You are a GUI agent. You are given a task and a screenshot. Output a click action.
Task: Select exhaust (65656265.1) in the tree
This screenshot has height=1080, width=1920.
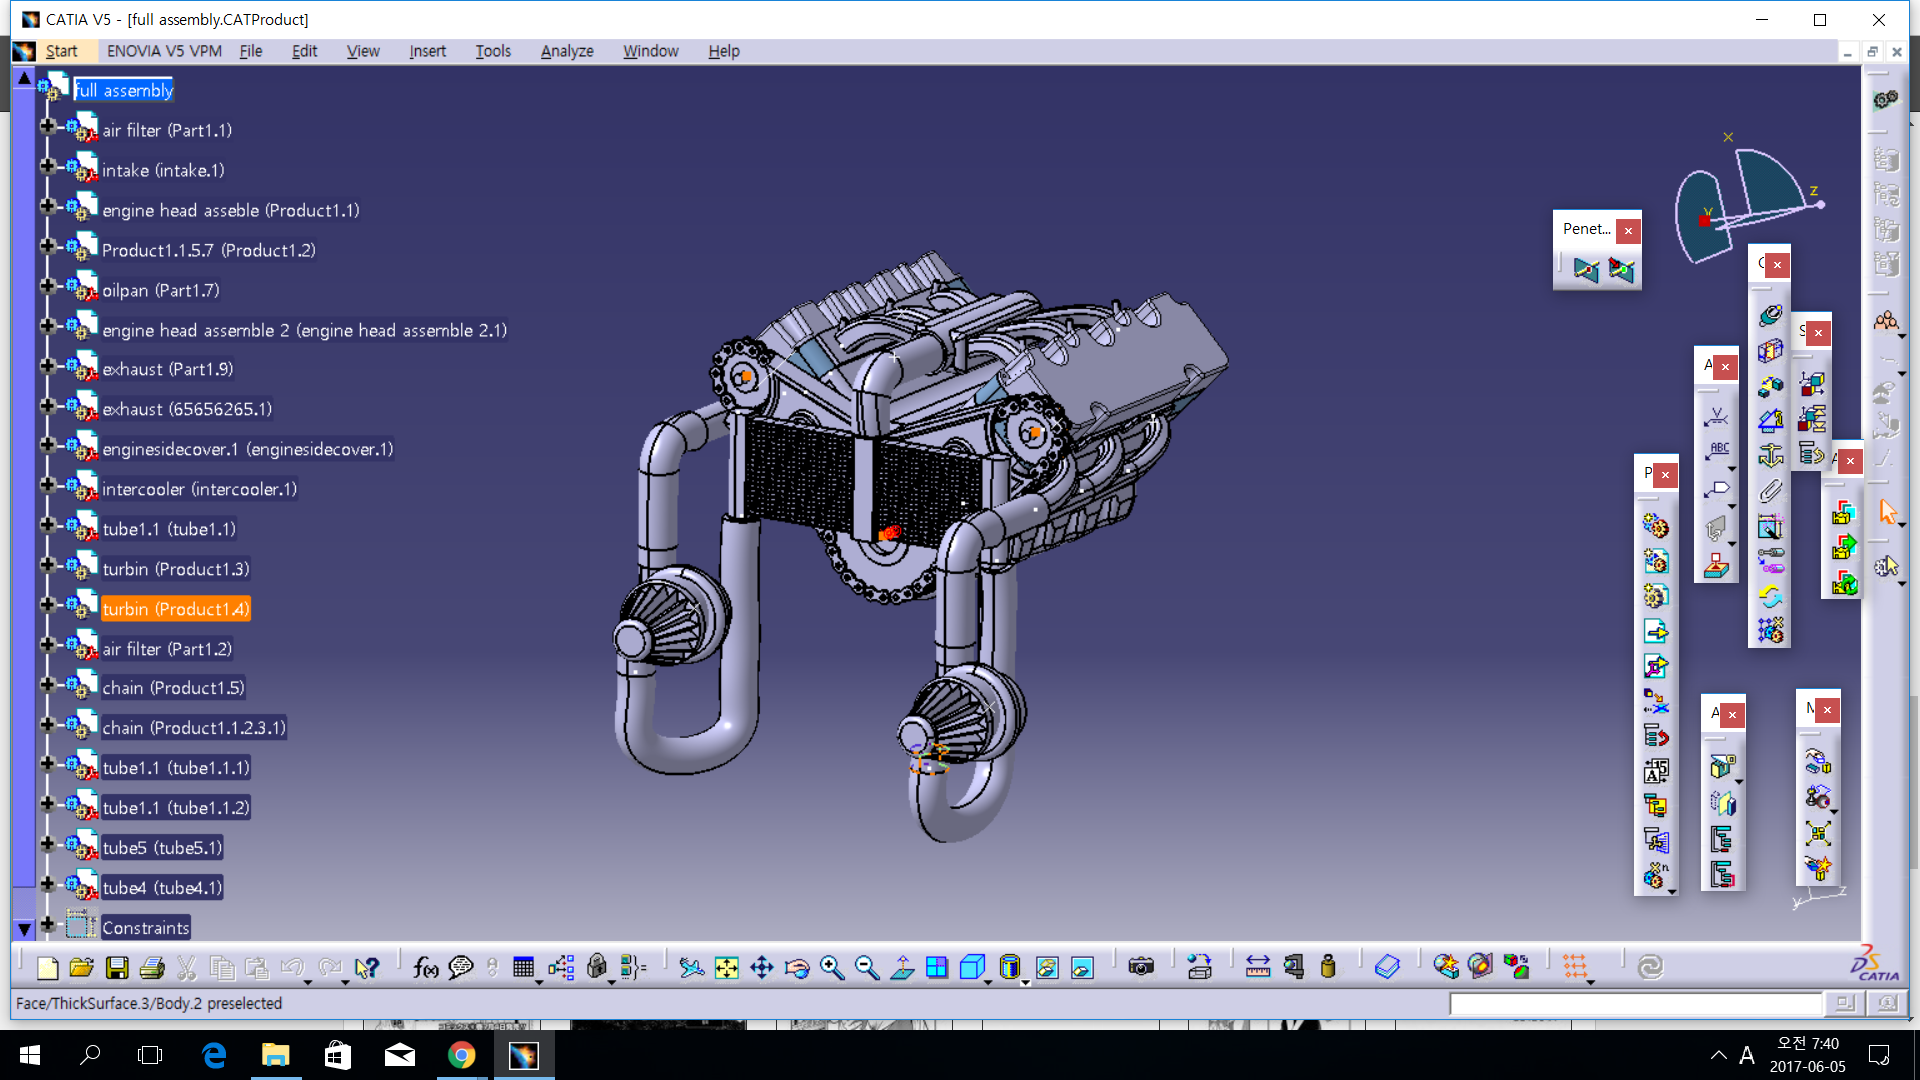point(187,409)
